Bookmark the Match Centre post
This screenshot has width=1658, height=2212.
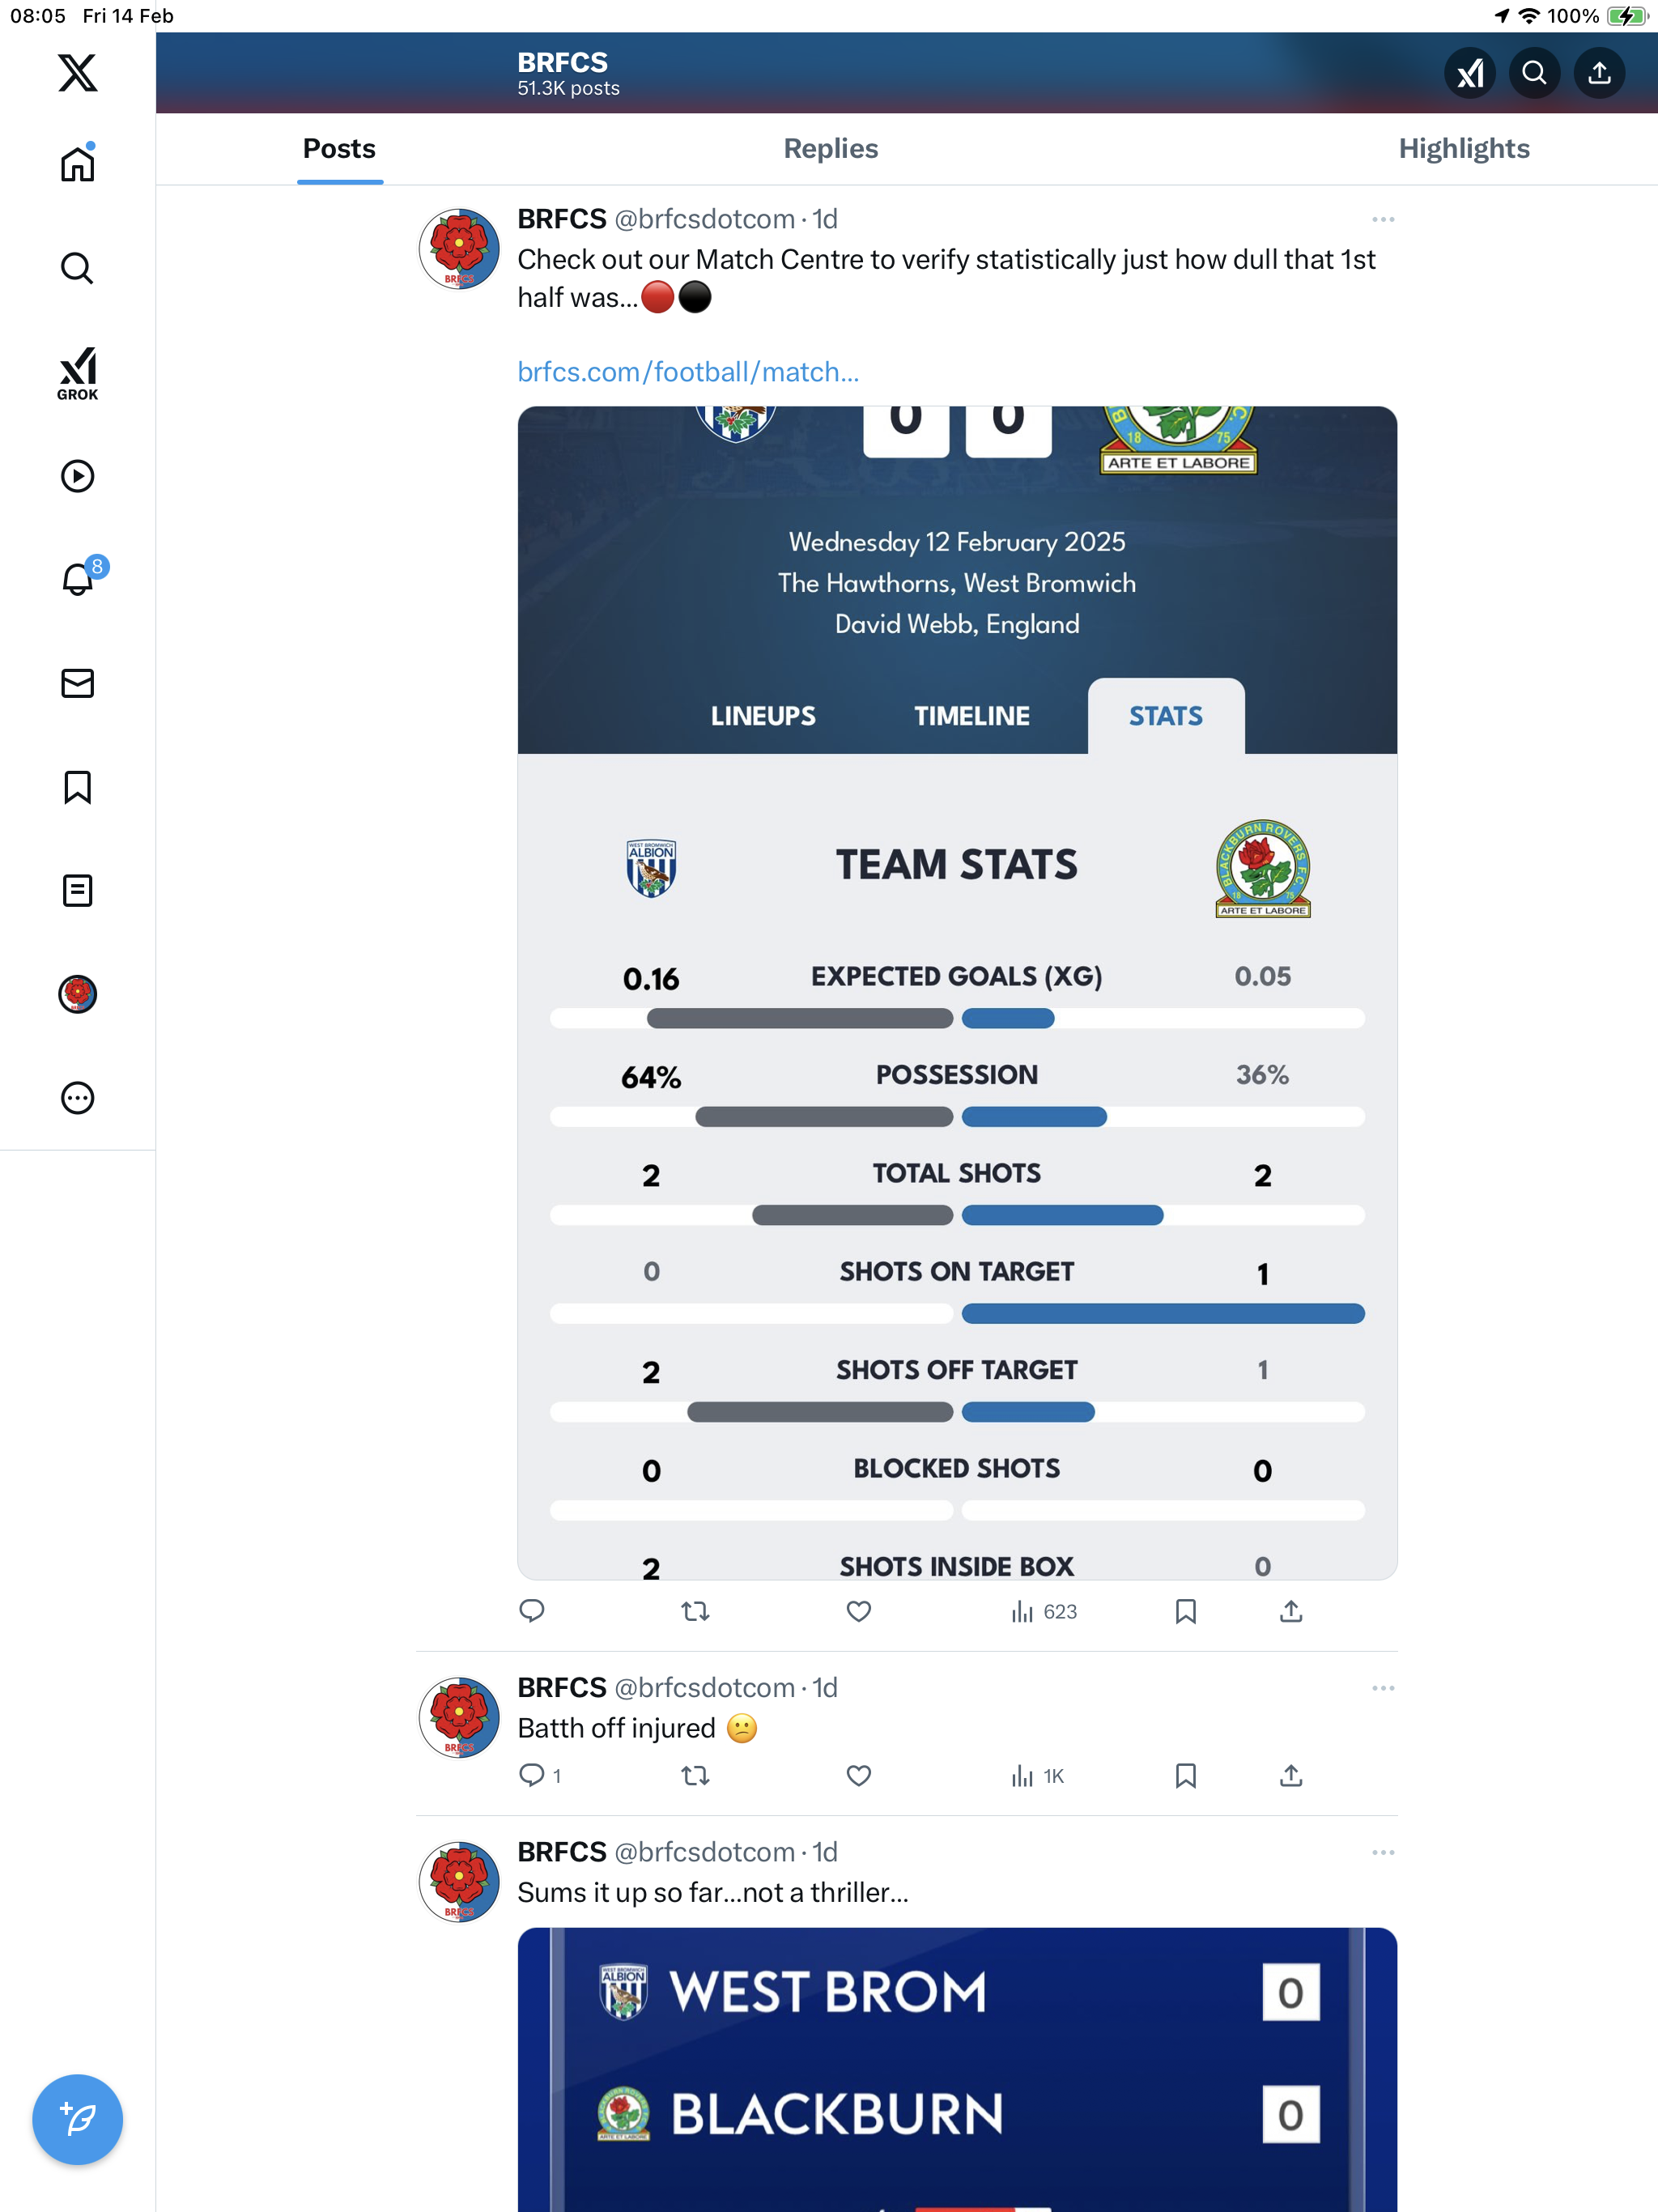pyautogui.click(x=1186, y=1611)
